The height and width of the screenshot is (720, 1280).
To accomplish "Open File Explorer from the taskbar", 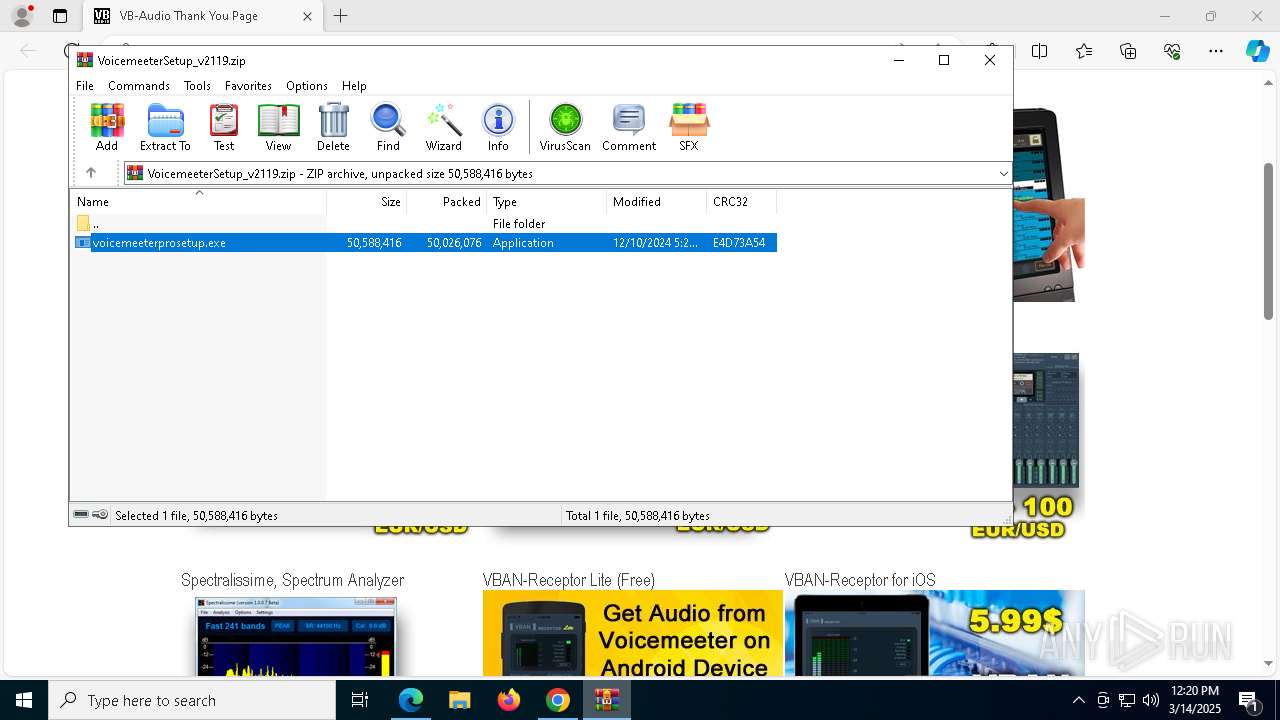I will [x=459, y=700].
